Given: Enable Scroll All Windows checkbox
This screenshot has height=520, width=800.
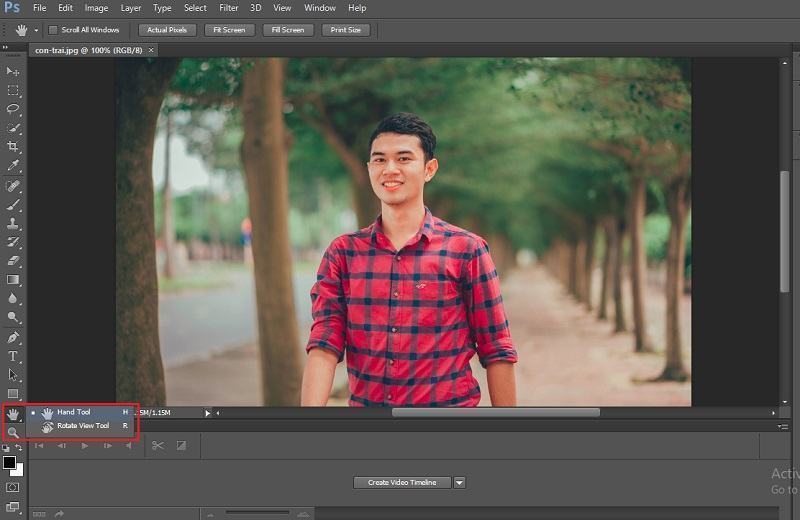Looking at the screenshot, I should coord(53,30).
